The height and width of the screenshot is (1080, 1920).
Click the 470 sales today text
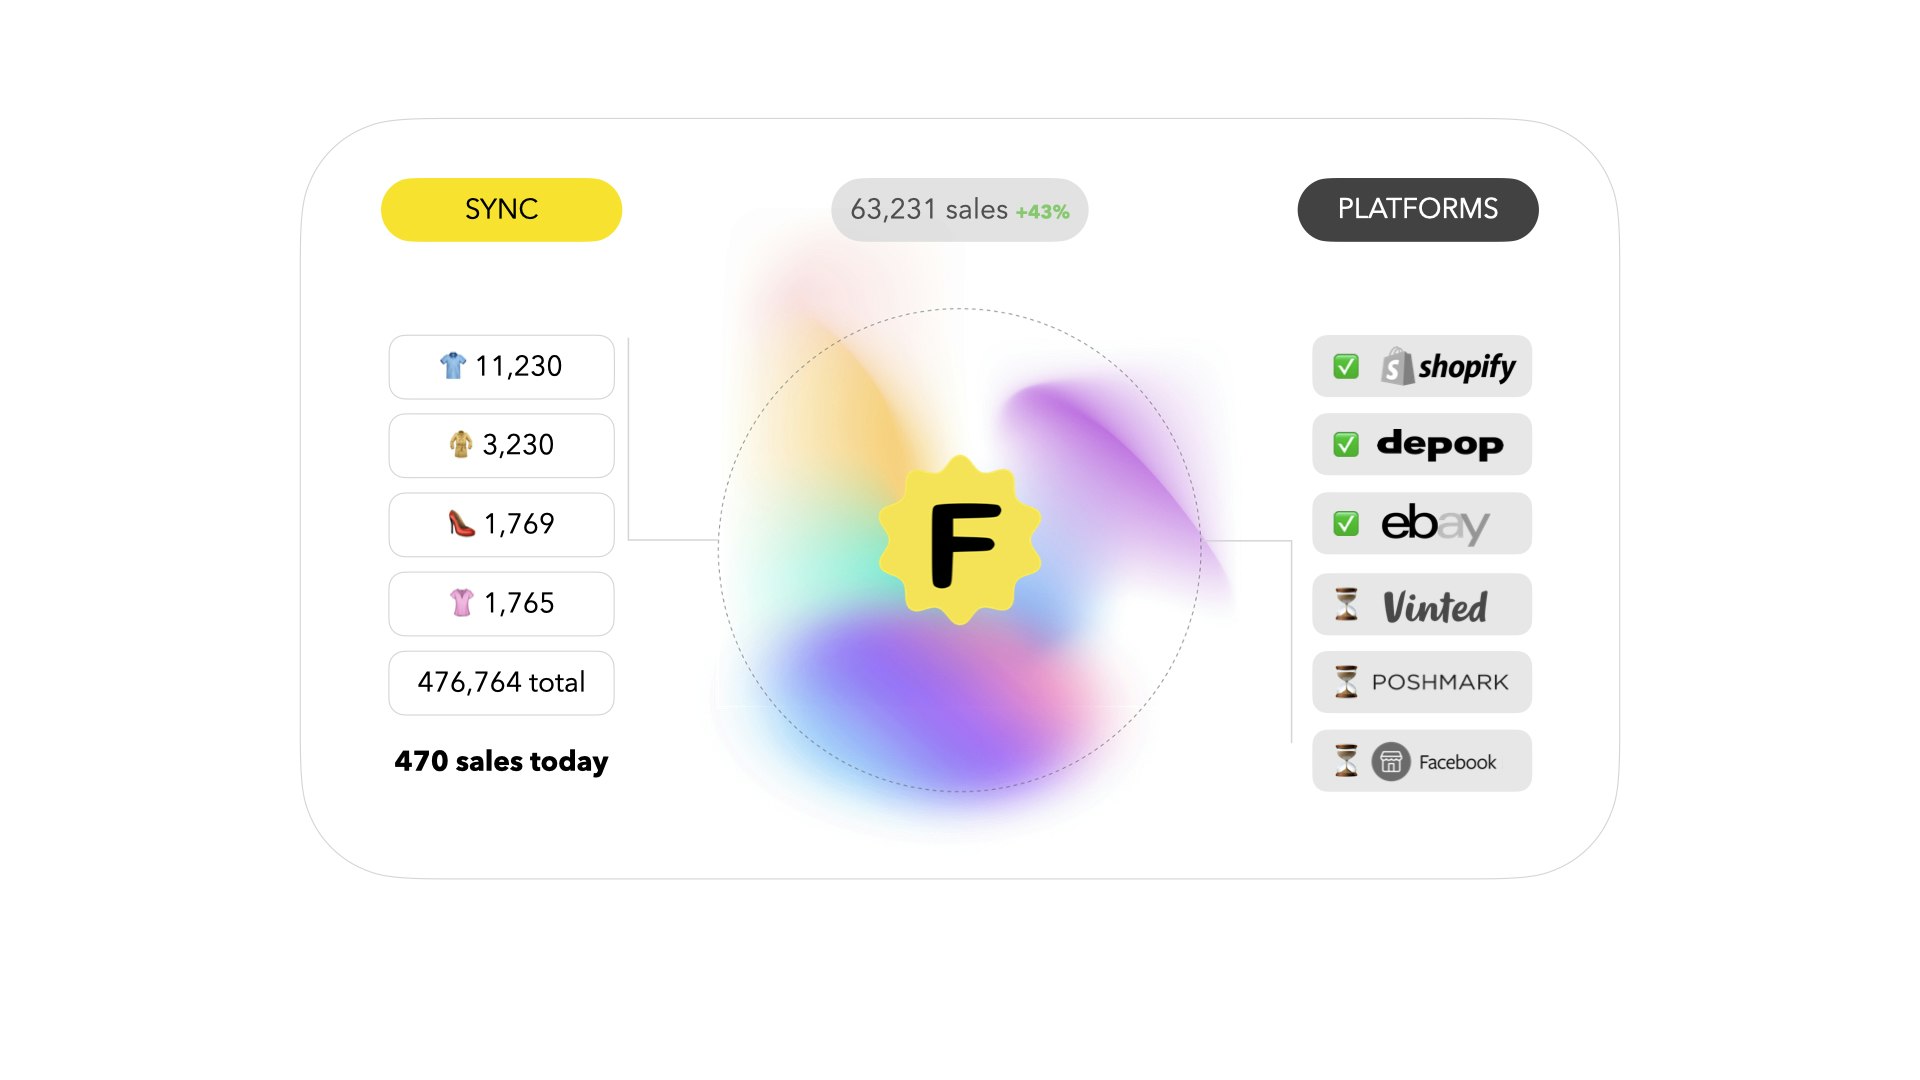point(501,761)
